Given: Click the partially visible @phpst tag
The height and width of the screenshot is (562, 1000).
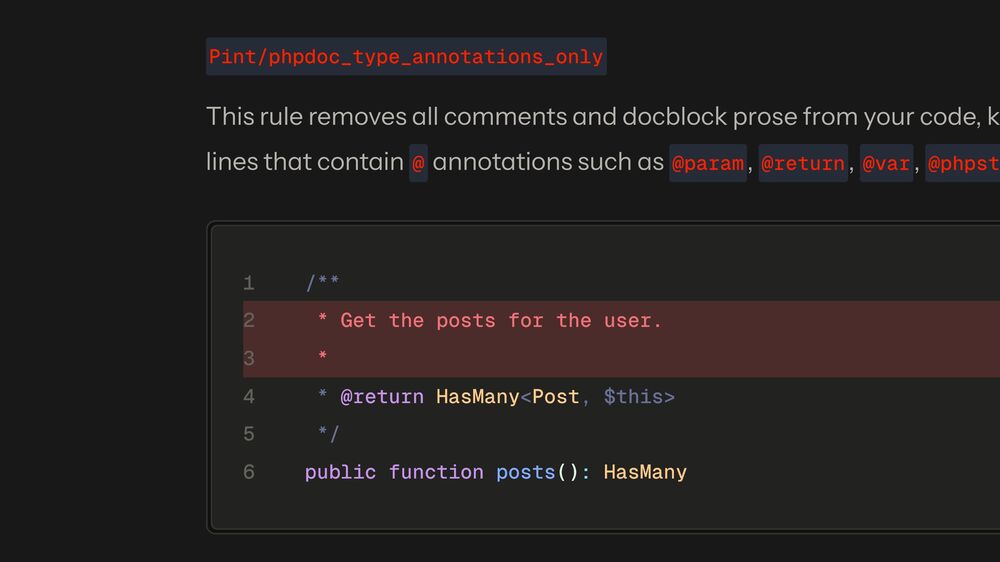Looking at the screenshot, I should pos(962,163).
